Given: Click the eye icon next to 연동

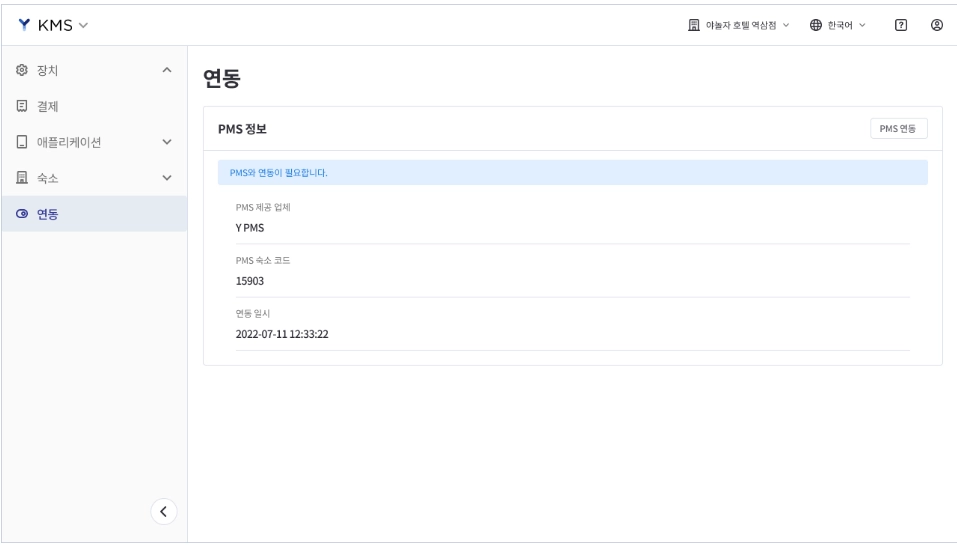Looking at the screenshot, I should [x=22, y=214].
